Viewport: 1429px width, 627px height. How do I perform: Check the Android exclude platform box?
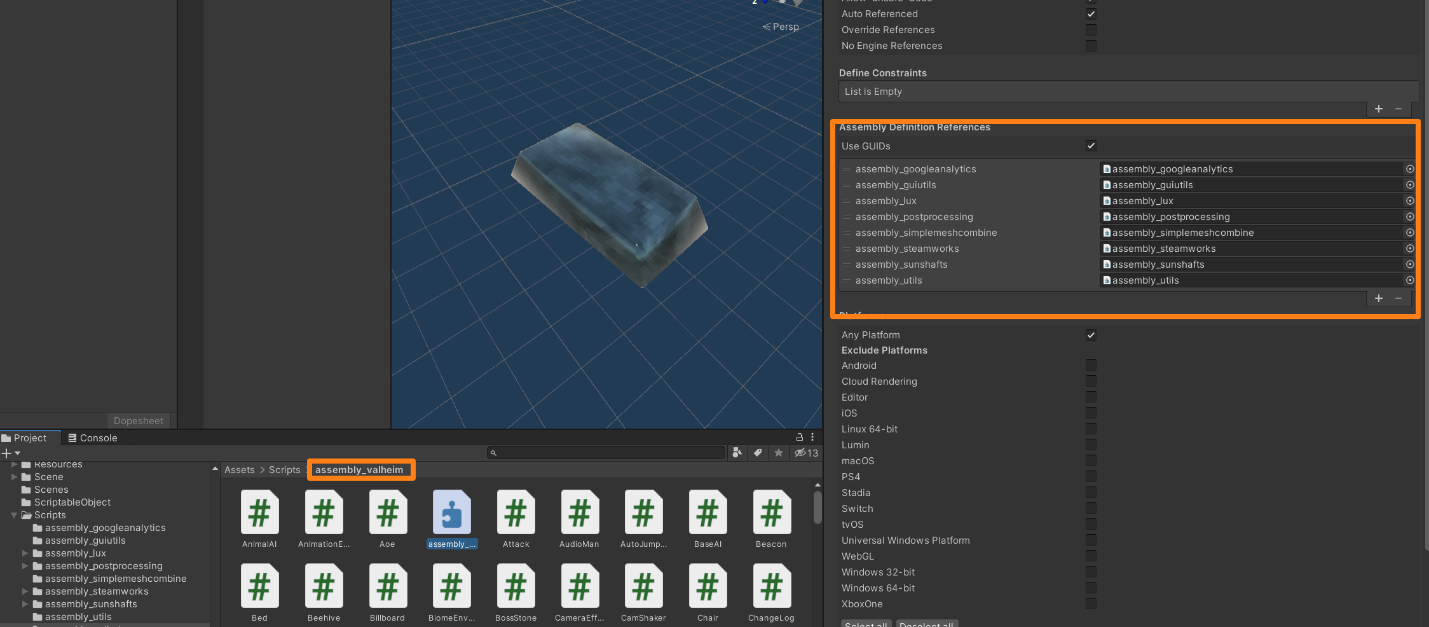click(x=1091, y=366)
